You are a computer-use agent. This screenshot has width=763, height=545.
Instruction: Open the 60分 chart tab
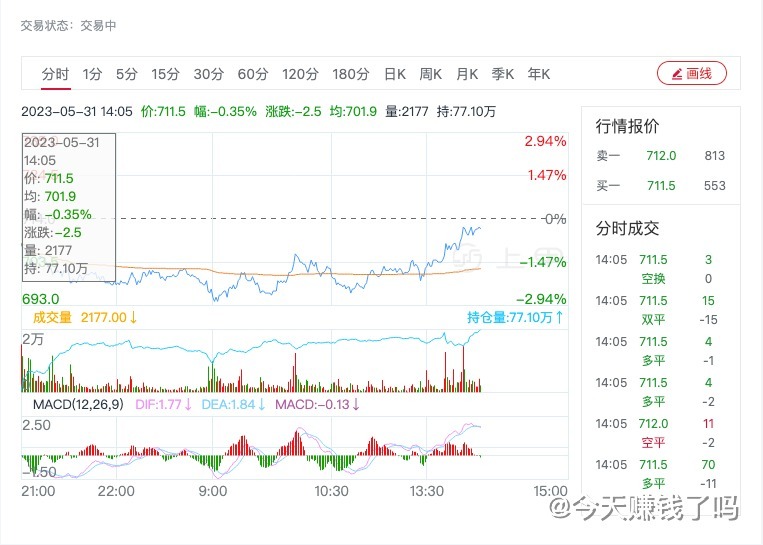tap(253, 74)
